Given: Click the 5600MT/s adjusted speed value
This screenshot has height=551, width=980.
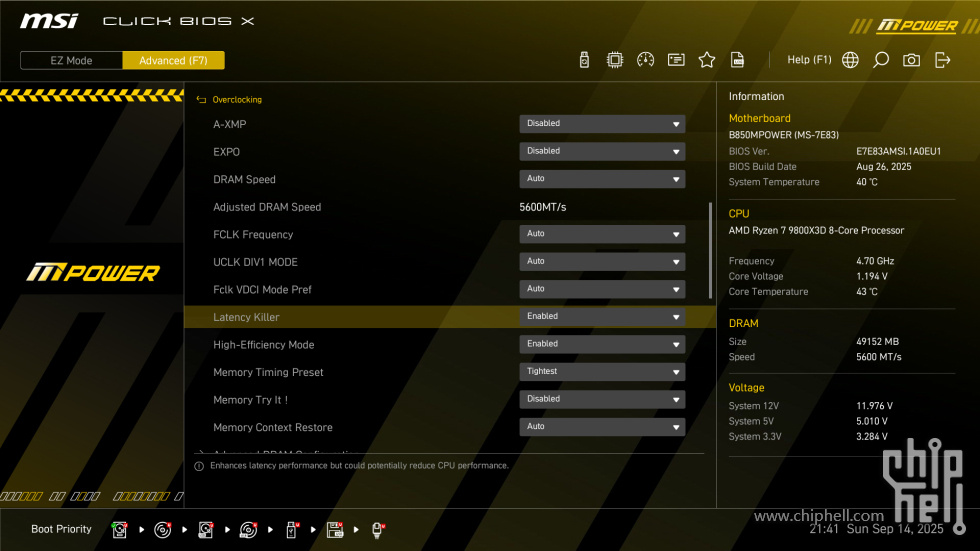Looking at the screenshot, I should pos(542,207).
